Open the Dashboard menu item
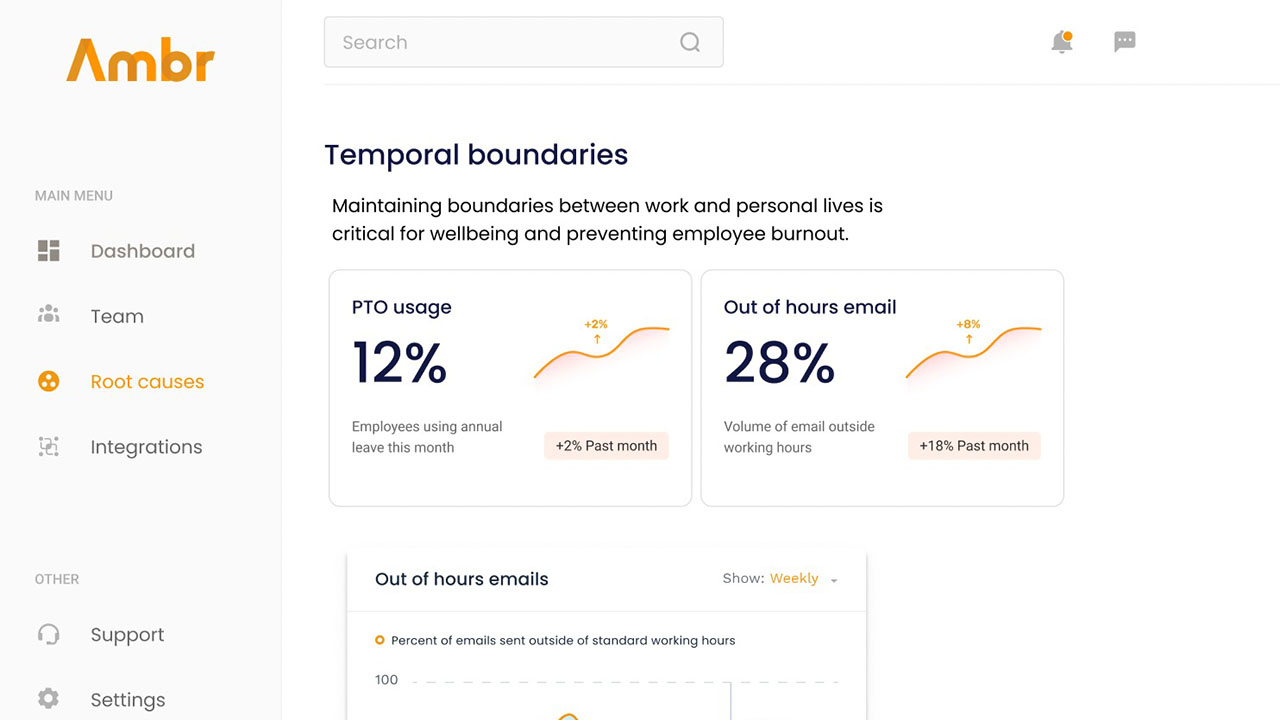 [x=142, y=251]
